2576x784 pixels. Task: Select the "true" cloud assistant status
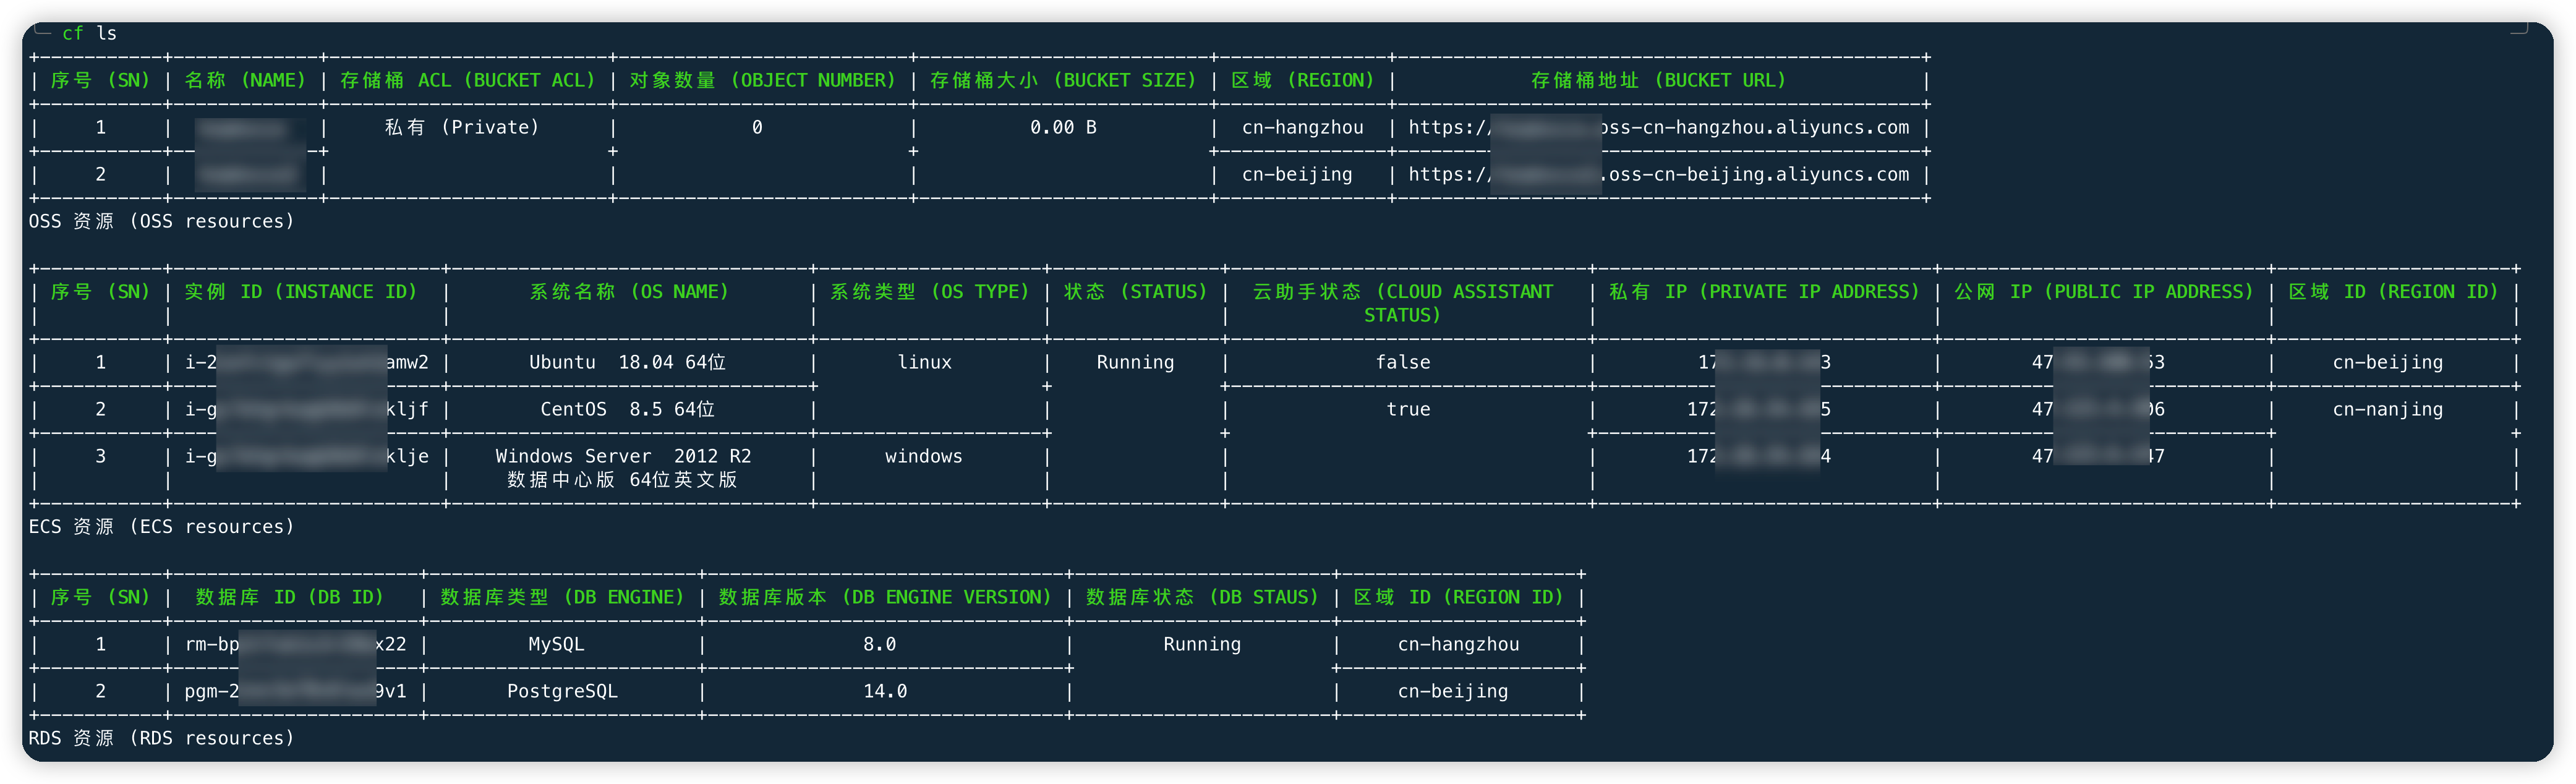pyautogui.click(x=1408, y=409)
